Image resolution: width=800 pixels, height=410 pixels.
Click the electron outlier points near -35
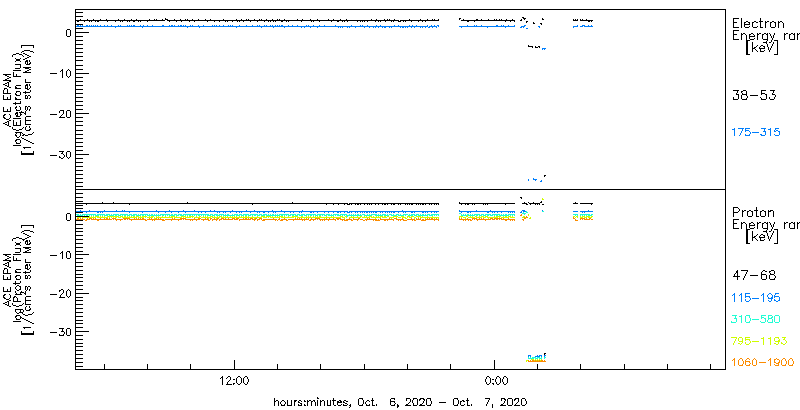pyautogui.click(x=537, y=178)
